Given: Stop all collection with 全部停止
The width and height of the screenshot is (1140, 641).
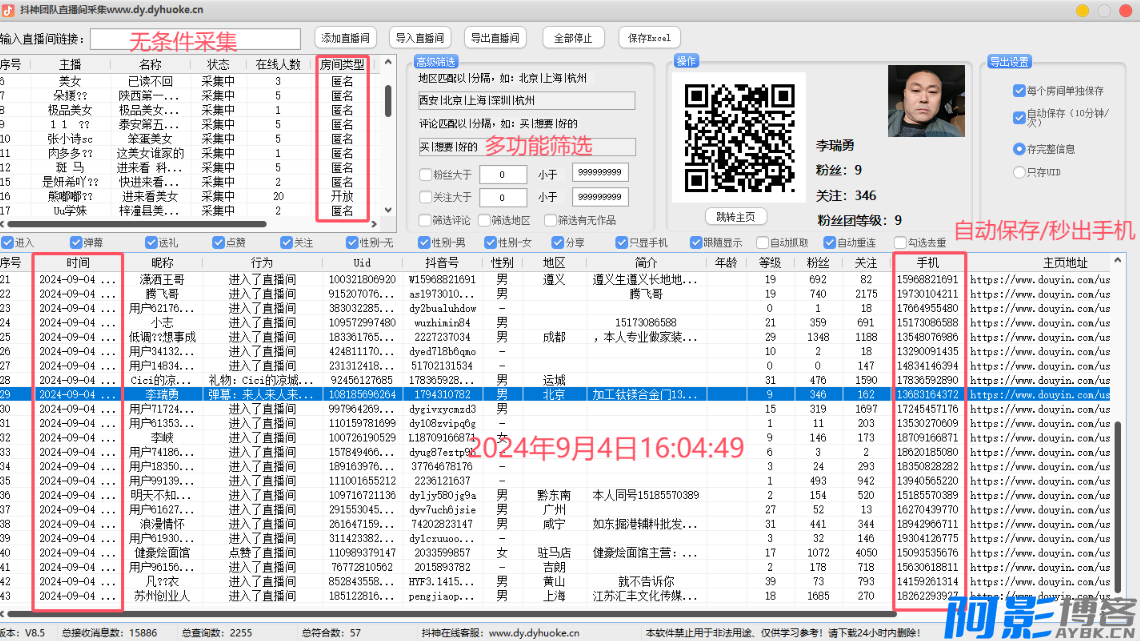Looking at the screenshot, I should tap(573, 38).
